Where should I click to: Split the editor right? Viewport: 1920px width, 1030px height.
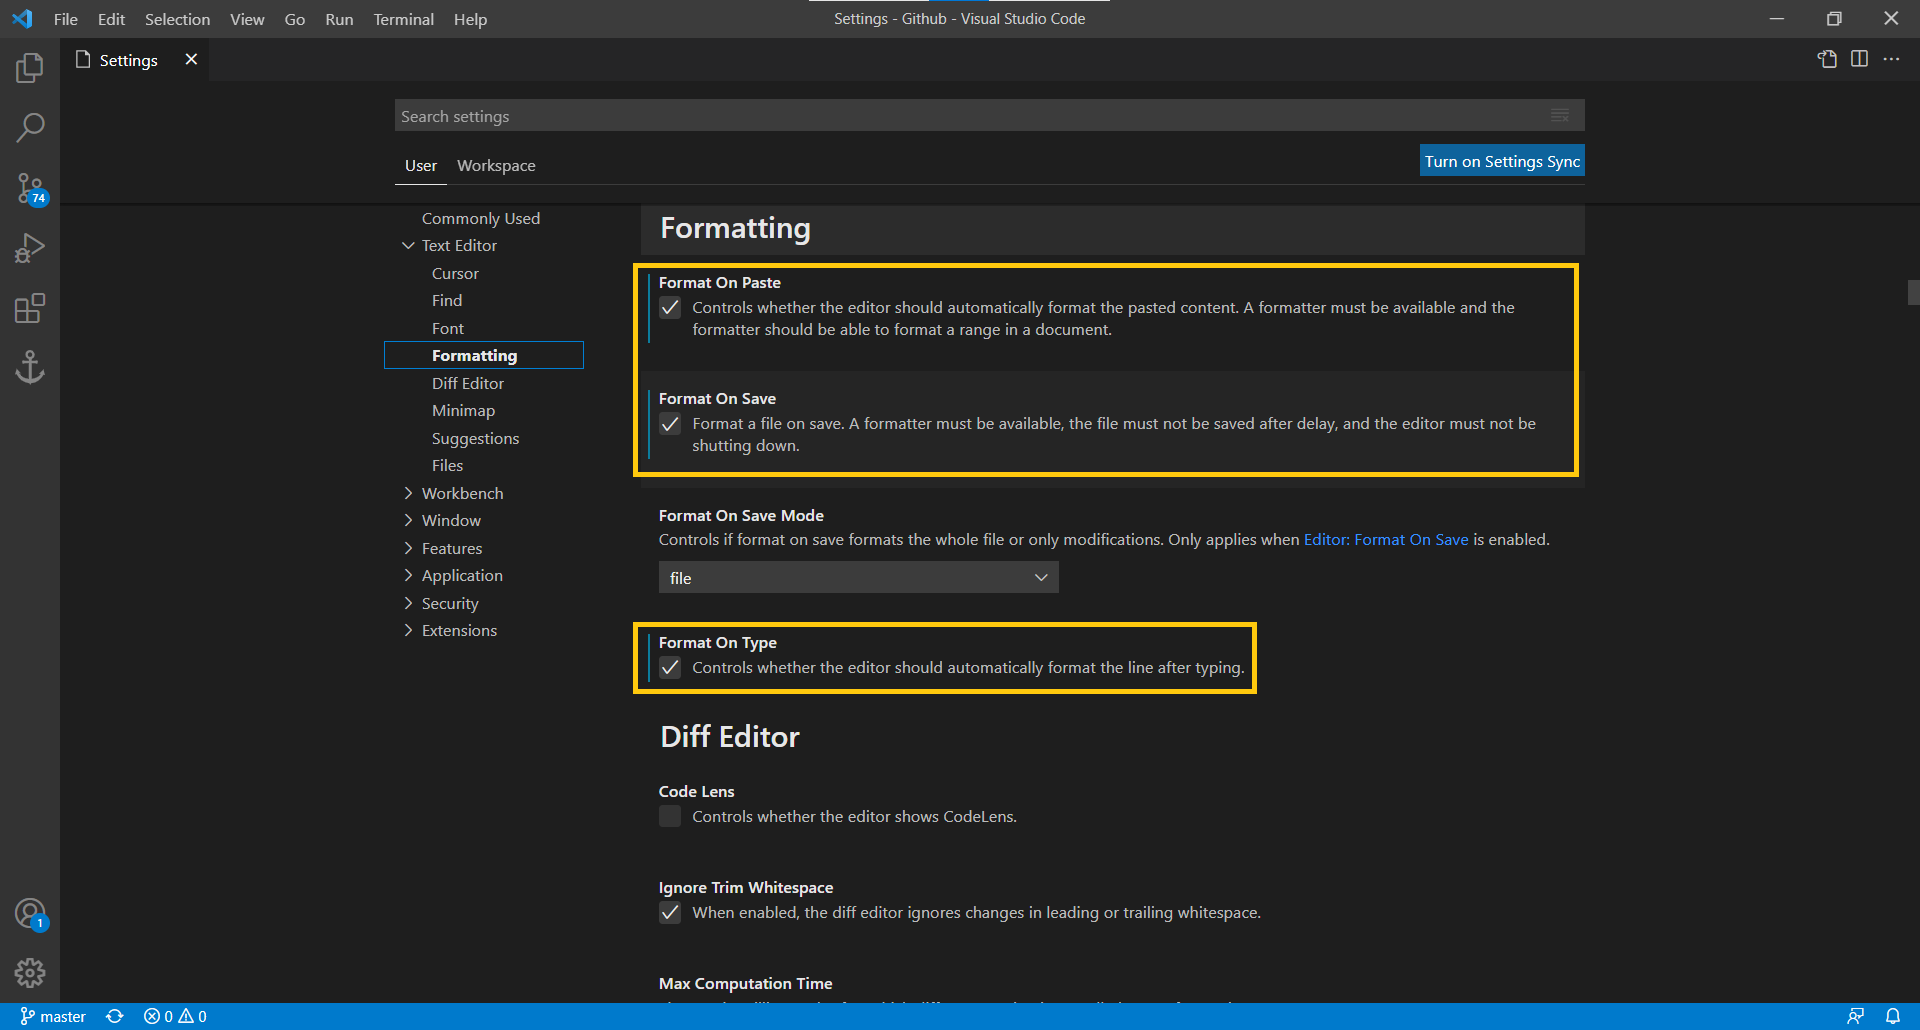click(1859, 59)
